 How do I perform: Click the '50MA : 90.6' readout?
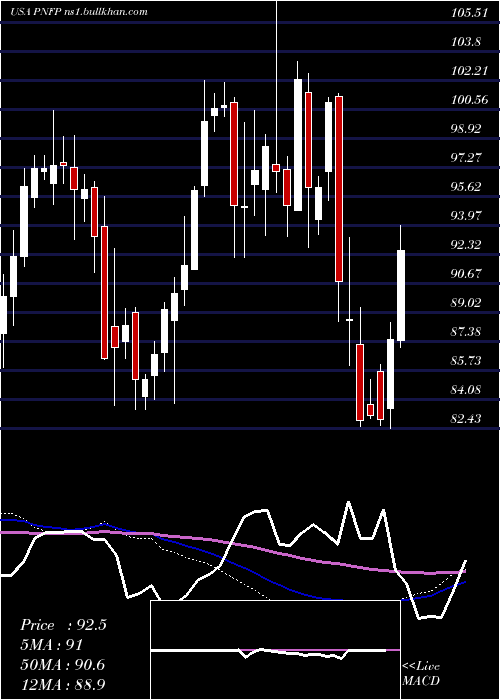[62, 665]
